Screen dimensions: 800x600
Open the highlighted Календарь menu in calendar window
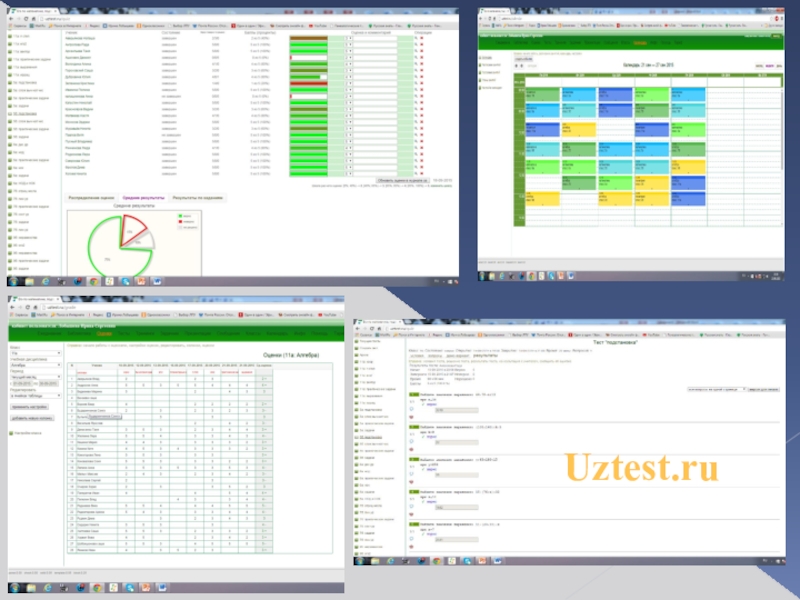pos(640,43)
